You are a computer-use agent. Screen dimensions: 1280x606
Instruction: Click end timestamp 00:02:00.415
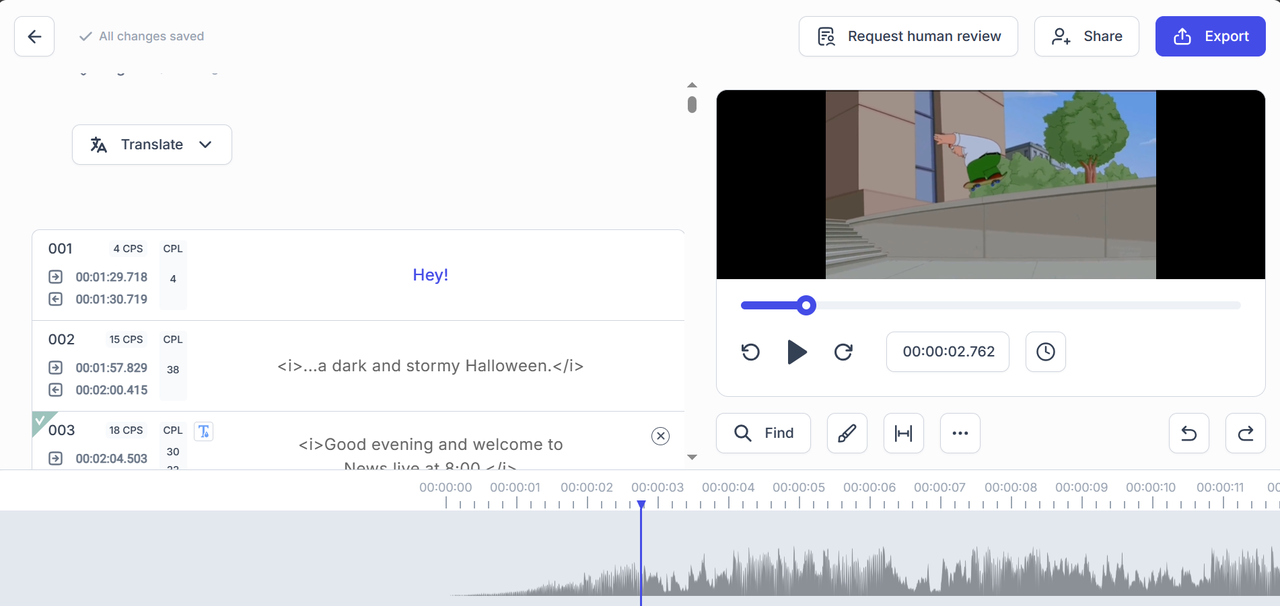[111, 390]
